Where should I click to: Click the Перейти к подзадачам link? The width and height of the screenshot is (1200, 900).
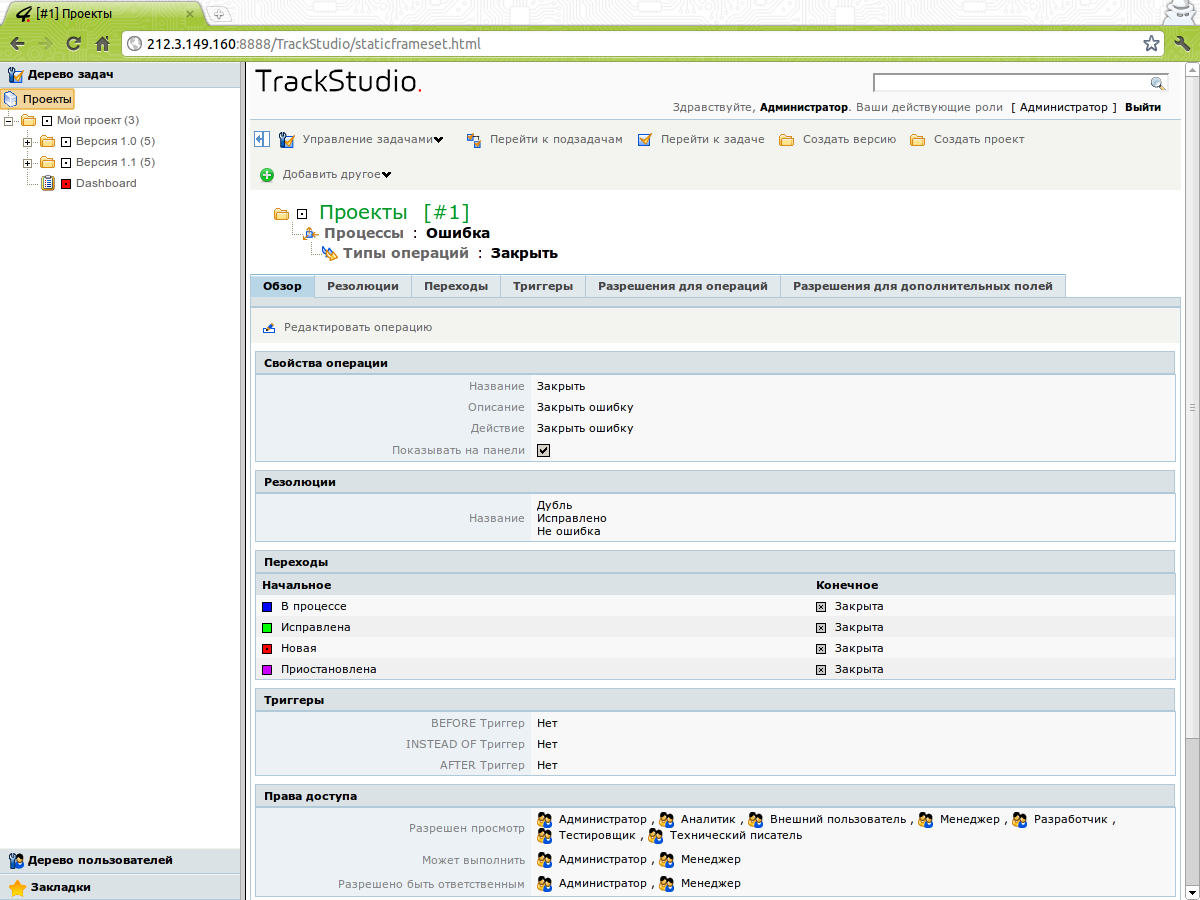[x=556, y=140]
